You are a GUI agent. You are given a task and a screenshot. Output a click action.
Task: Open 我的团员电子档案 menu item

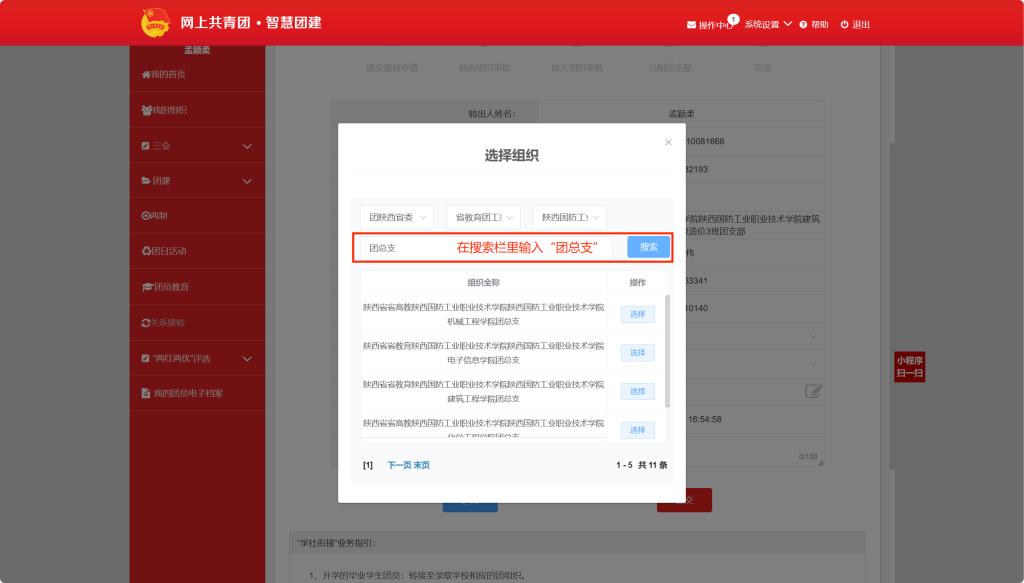coord(187,393)
